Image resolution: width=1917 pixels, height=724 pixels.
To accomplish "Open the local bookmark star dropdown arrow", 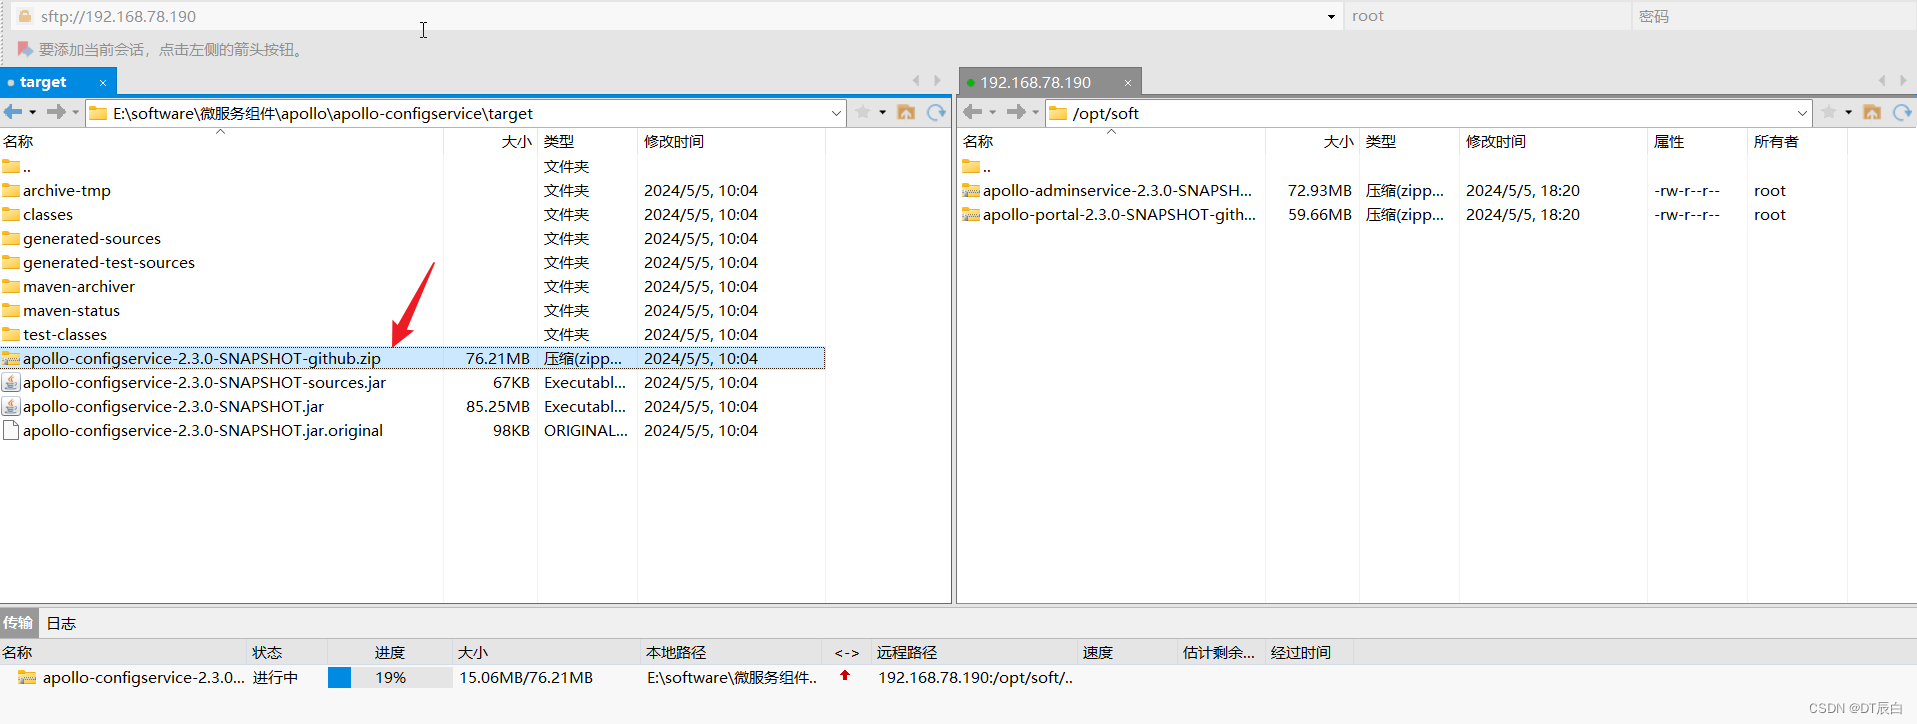I will (883, 113).
